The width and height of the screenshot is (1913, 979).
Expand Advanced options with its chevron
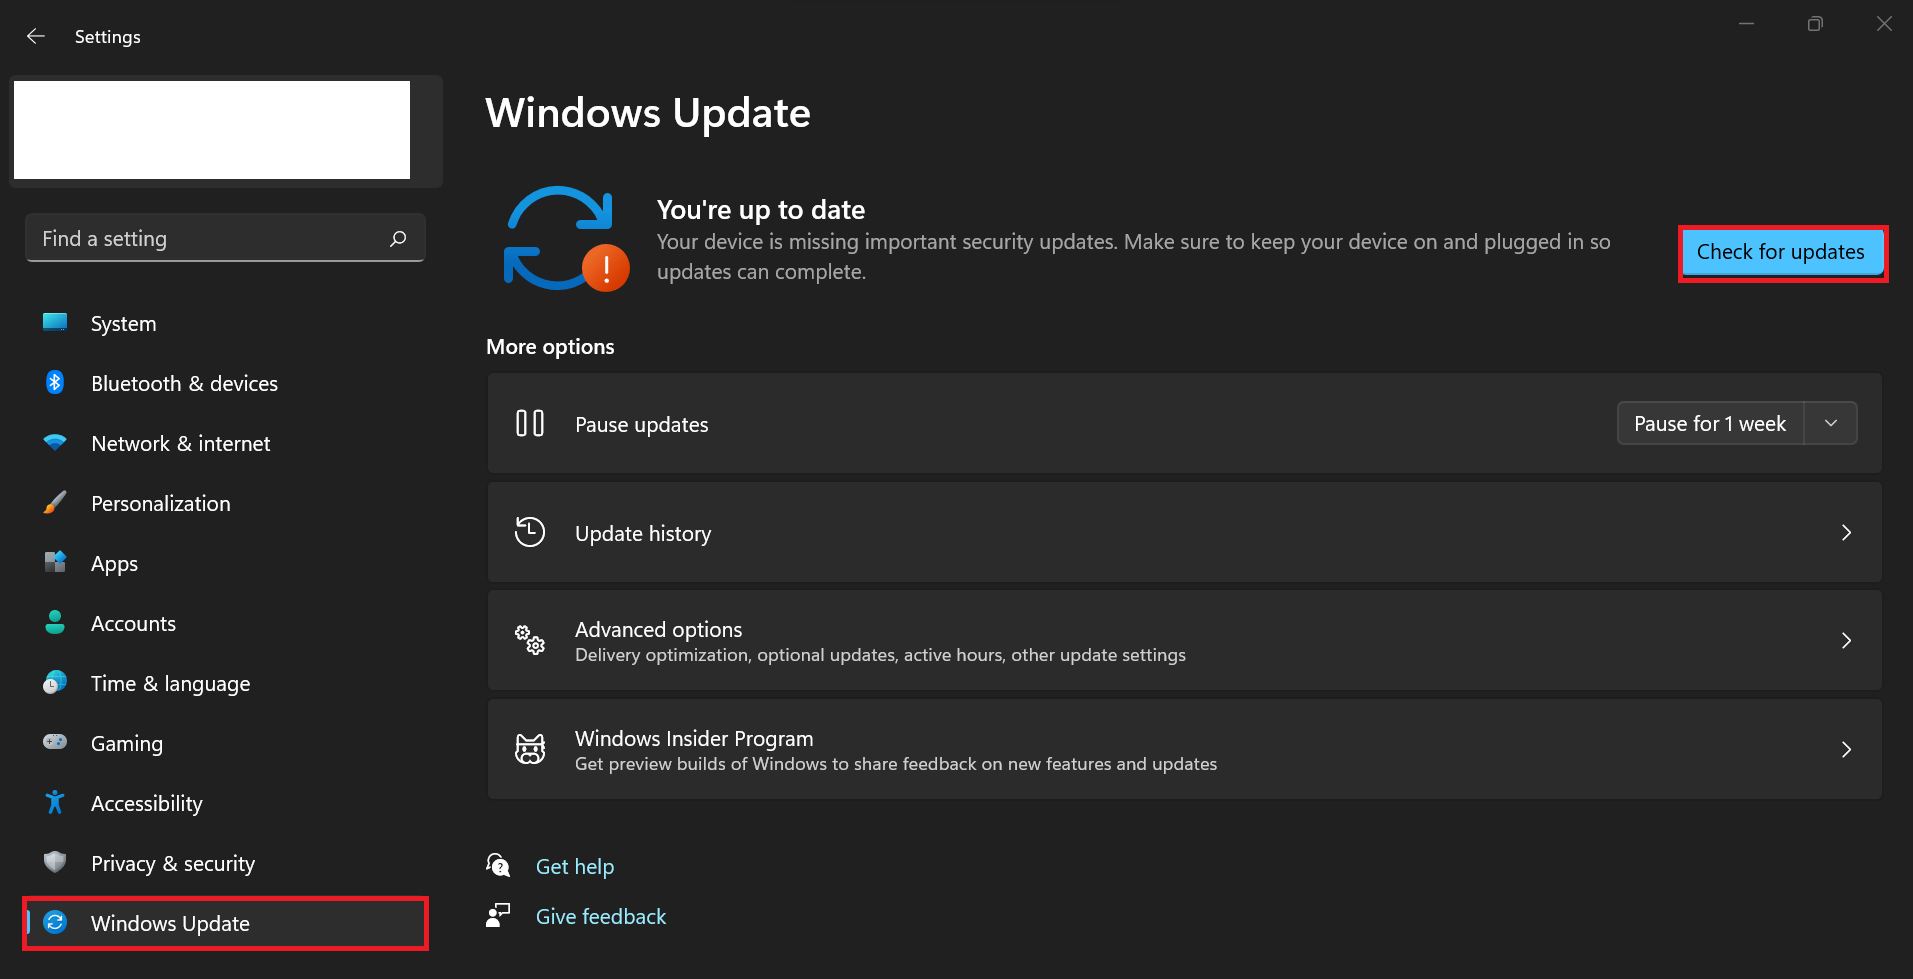[1846, 641]
